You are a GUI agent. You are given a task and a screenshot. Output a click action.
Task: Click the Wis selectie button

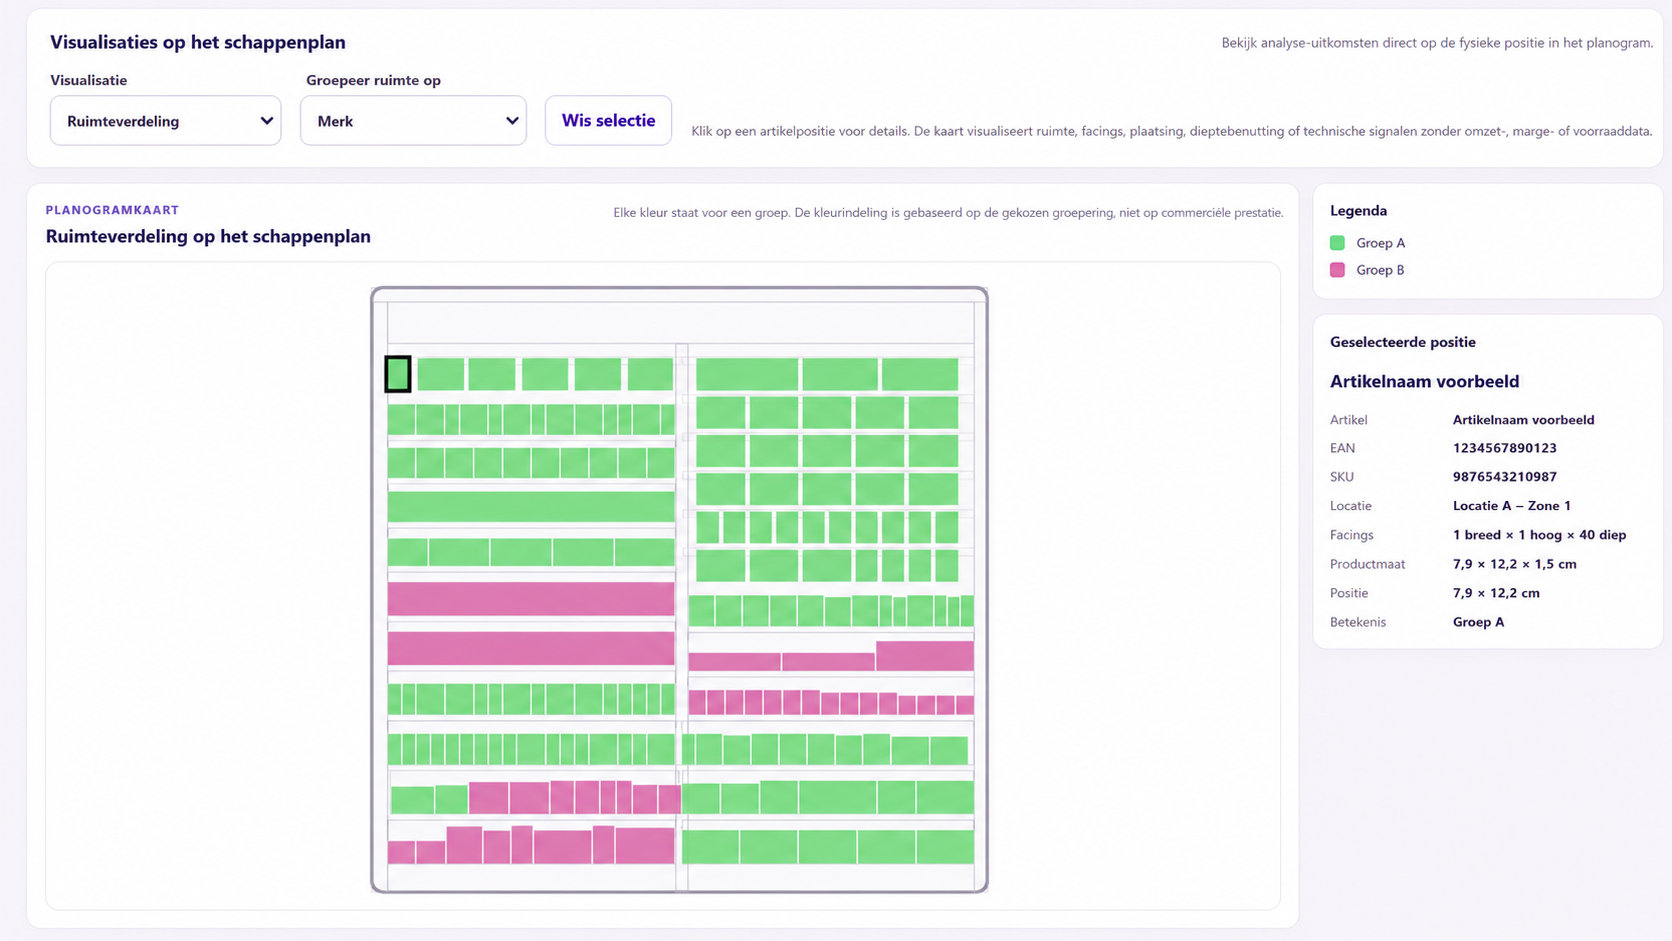tap(608, 121)
